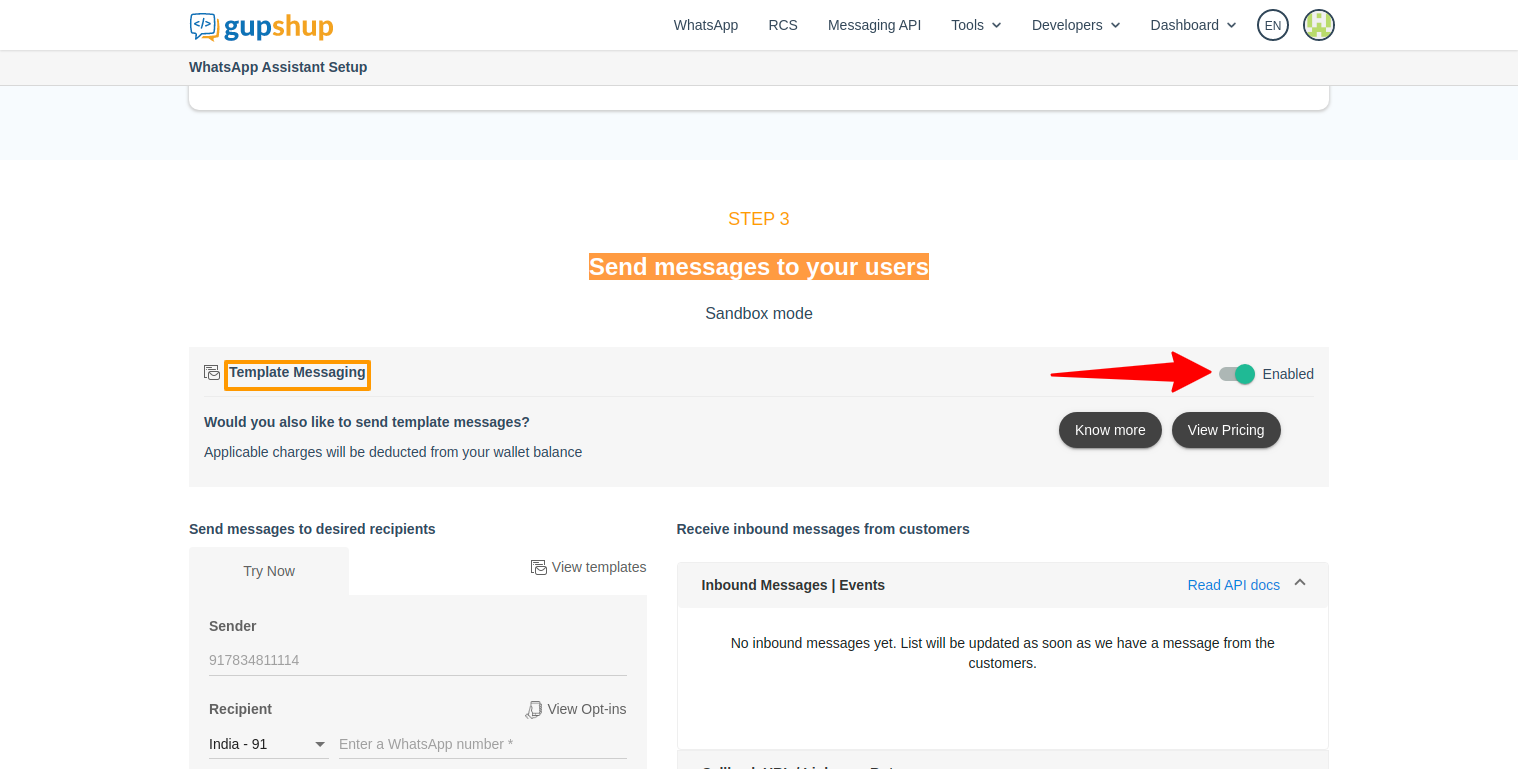Click Inbound Messages | Events header text
The width and height of the screenshot is (1518, 769).
793,585
